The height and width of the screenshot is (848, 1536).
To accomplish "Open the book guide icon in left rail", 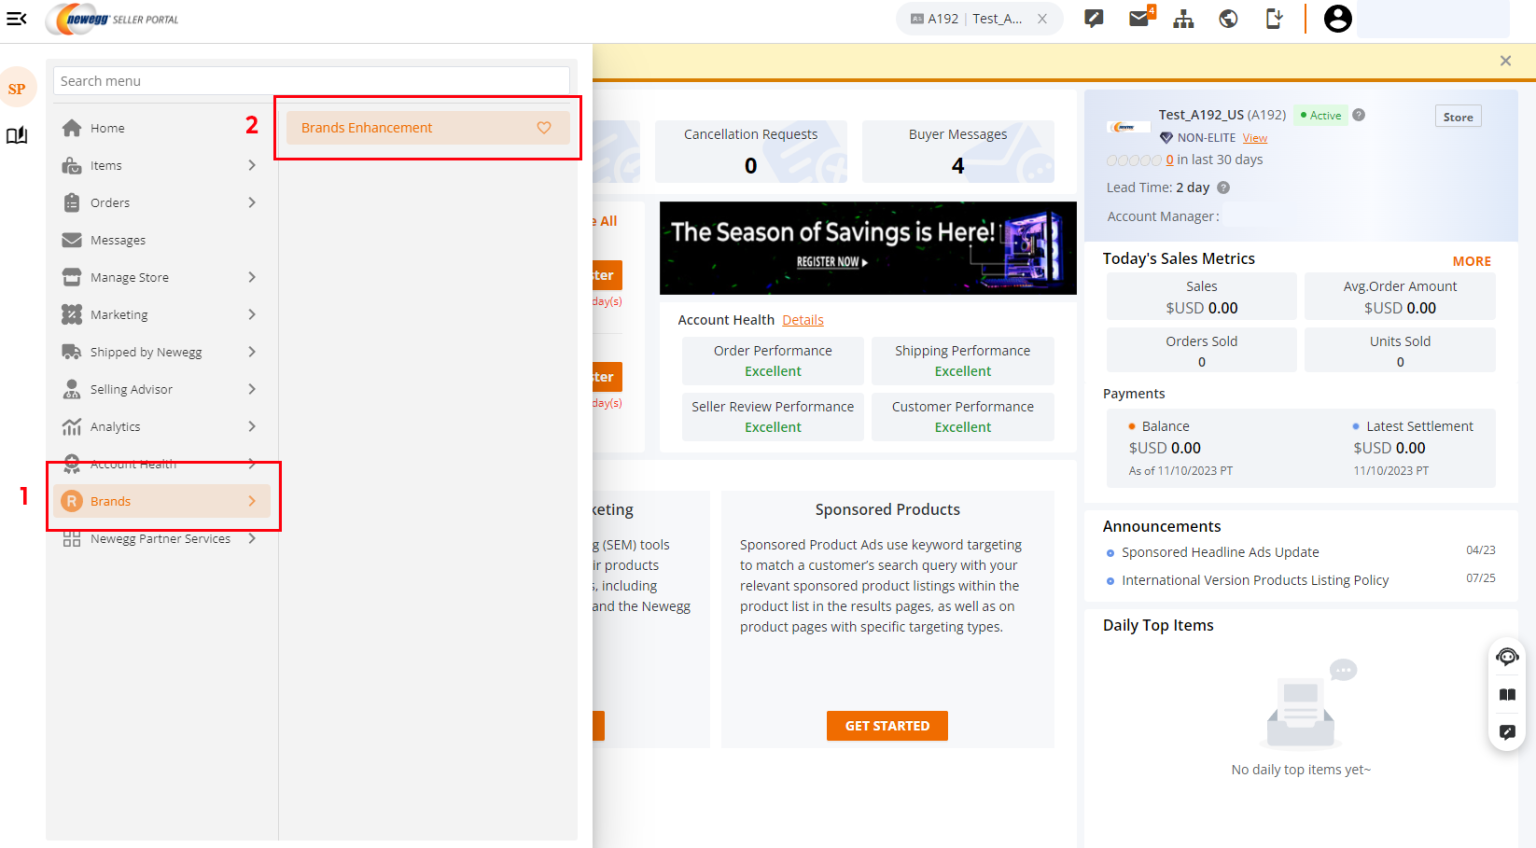I will (17, 136).
